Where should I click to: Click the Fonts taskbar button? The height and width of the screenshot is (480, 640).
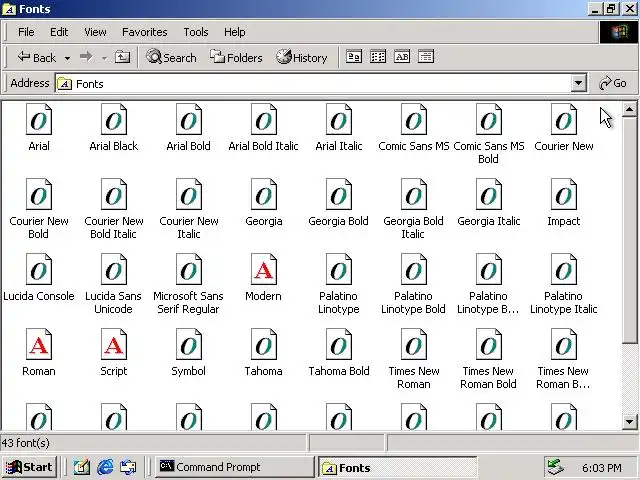click(398, 467)
